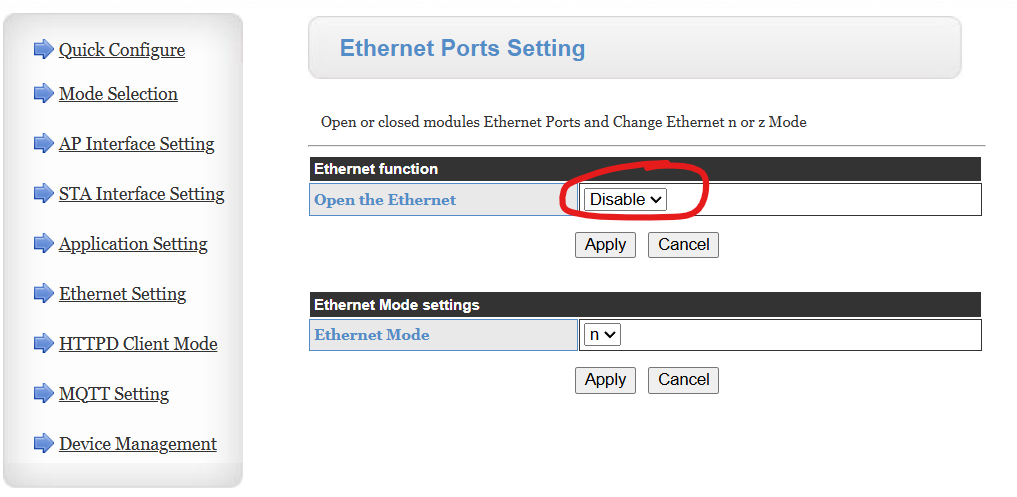The width and height of the screenshot is (1017, 497).
Task: Apply the Ethernet Mode setting
Action: [605, 380]
